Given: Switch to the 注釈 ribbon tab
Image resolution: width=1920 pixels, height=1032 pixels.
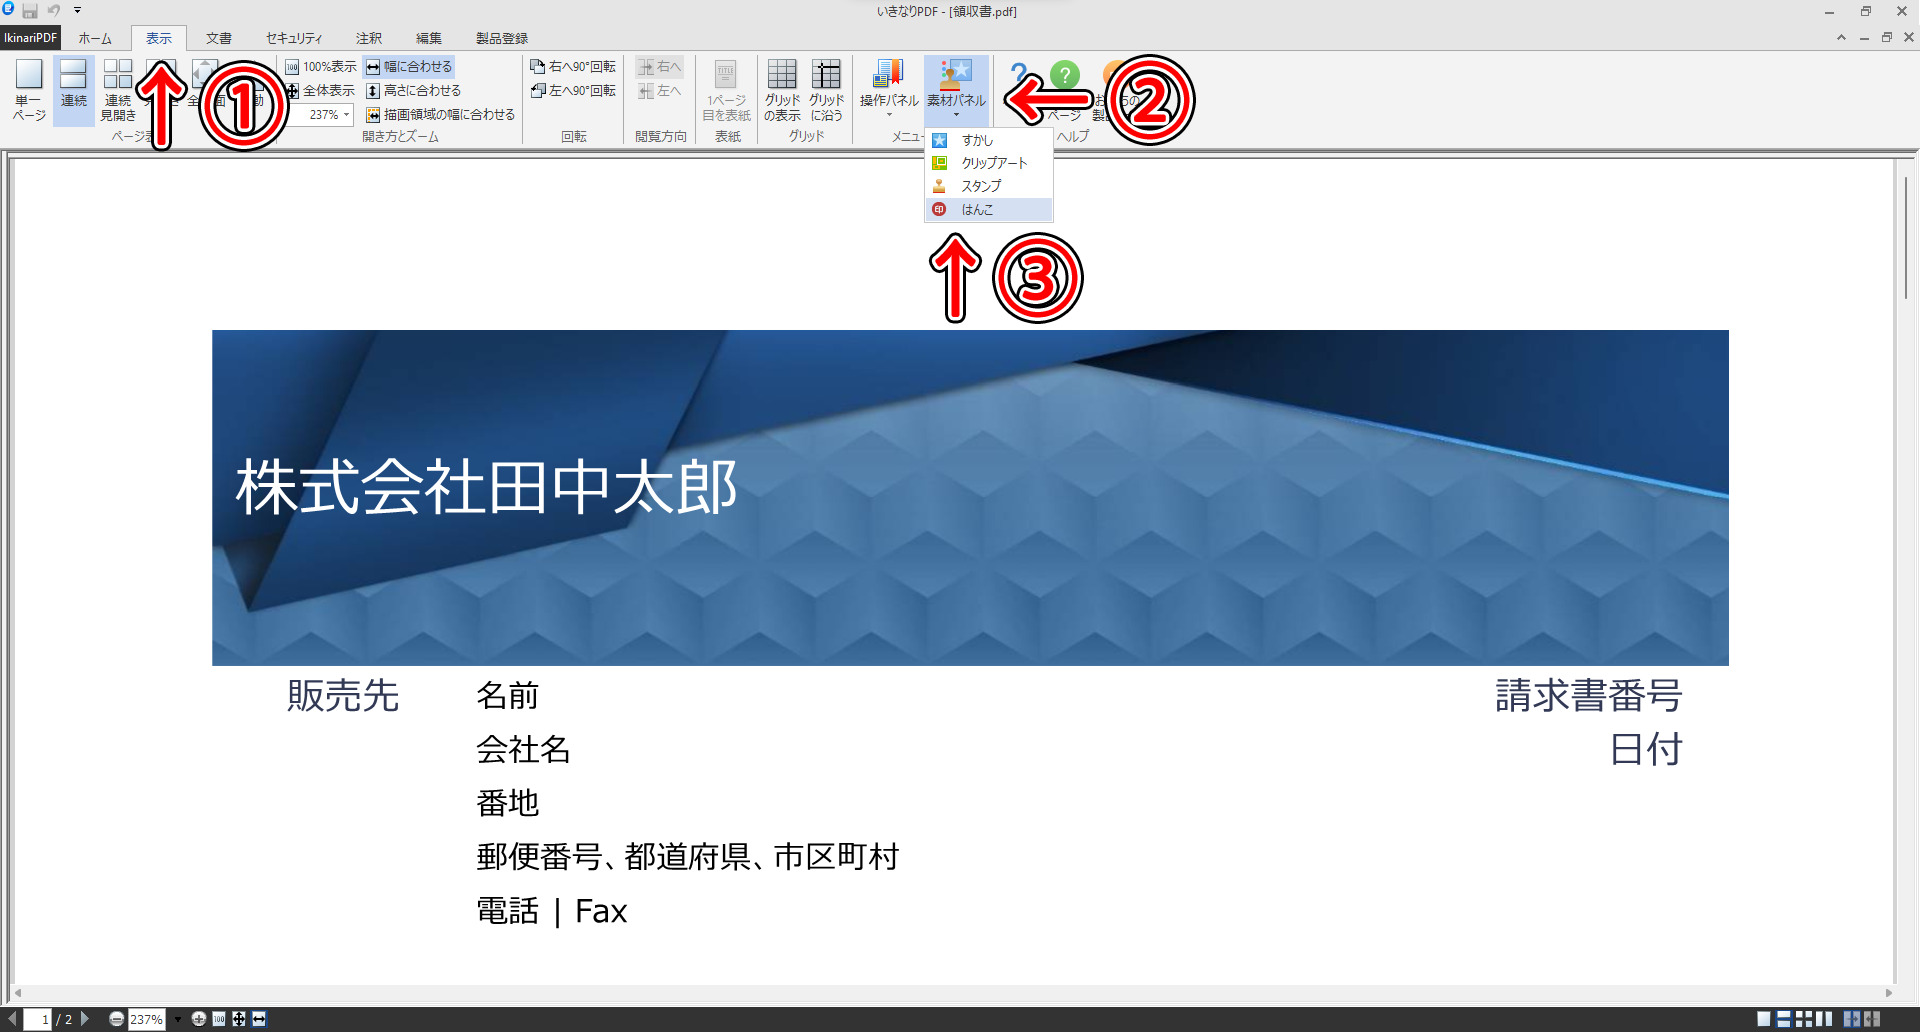Looking at the screenshot, I should point(369,38).
